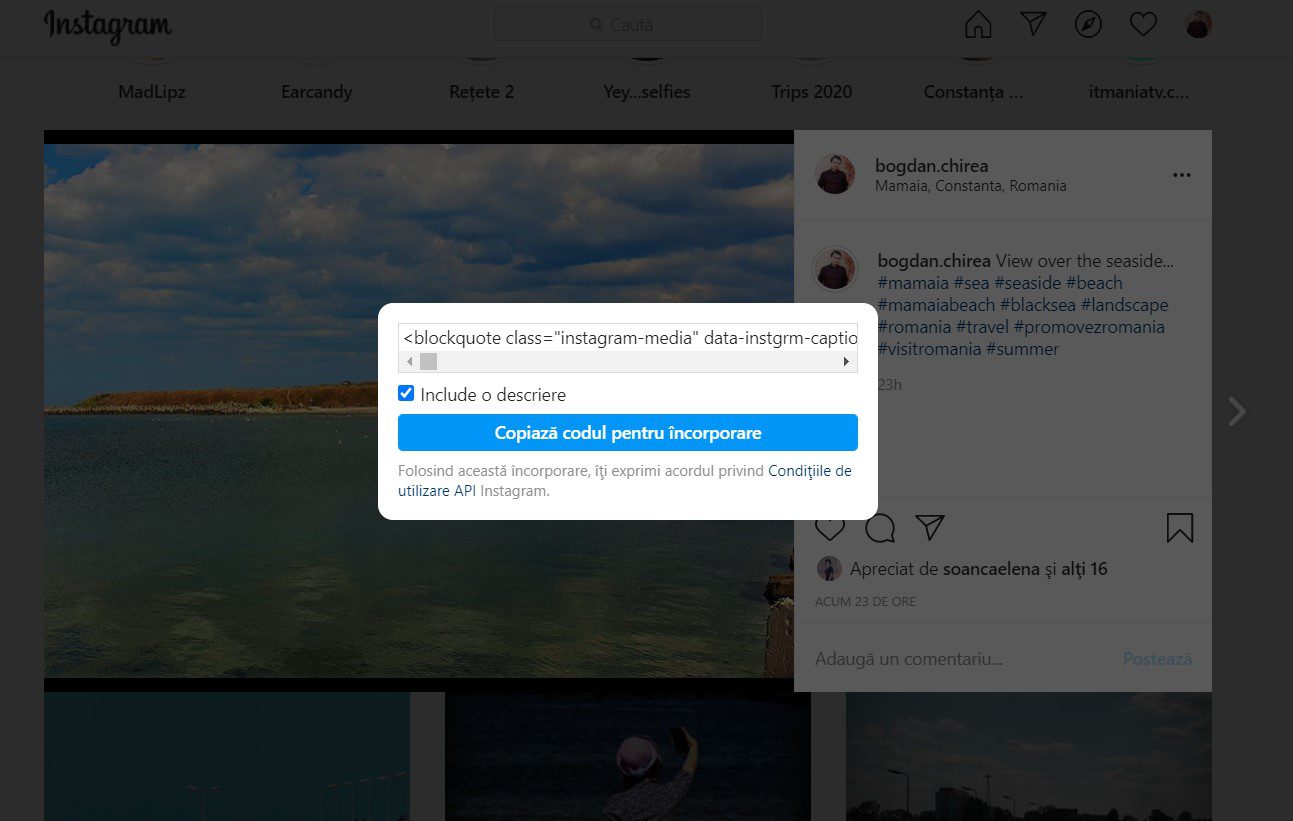Click 23h caption time label
The image size is (1293, 821).
pos(889,384)
